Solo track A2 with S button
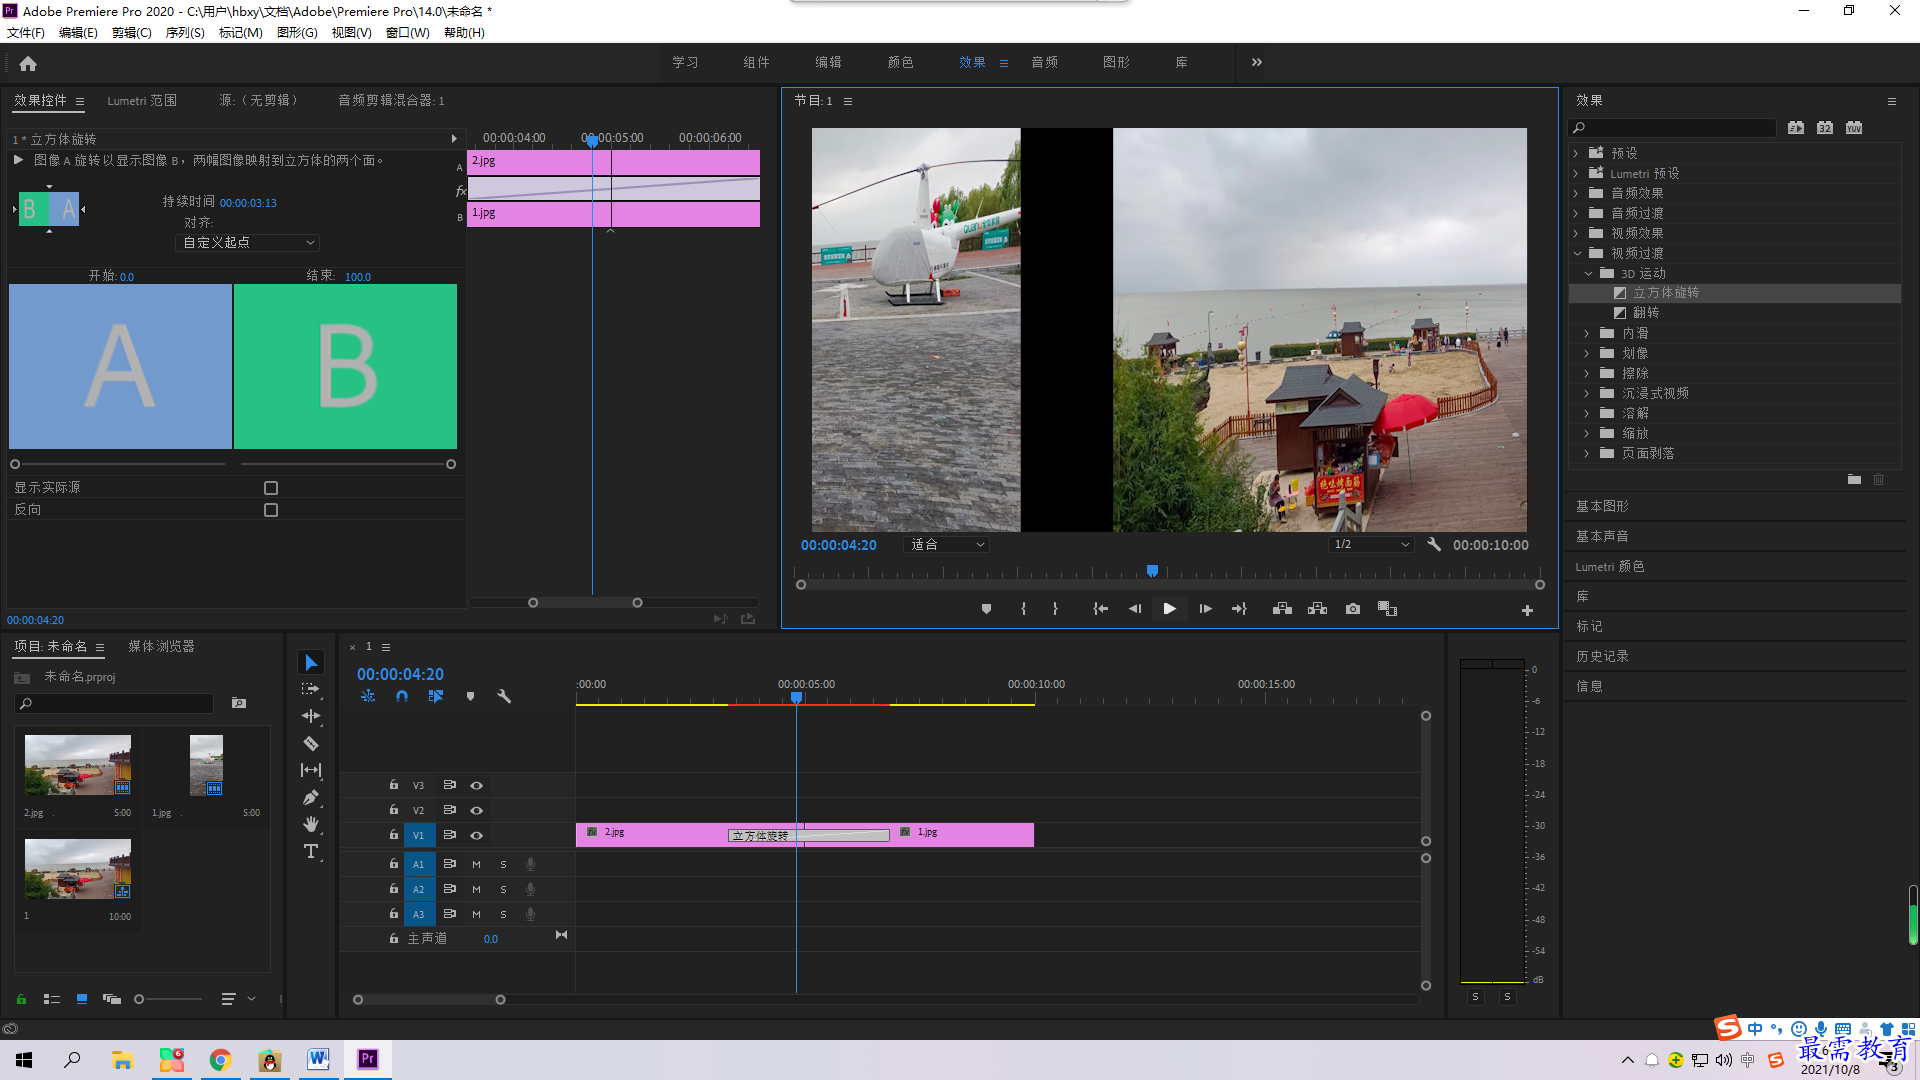The image size is (1920, 1080). point(503,890)
